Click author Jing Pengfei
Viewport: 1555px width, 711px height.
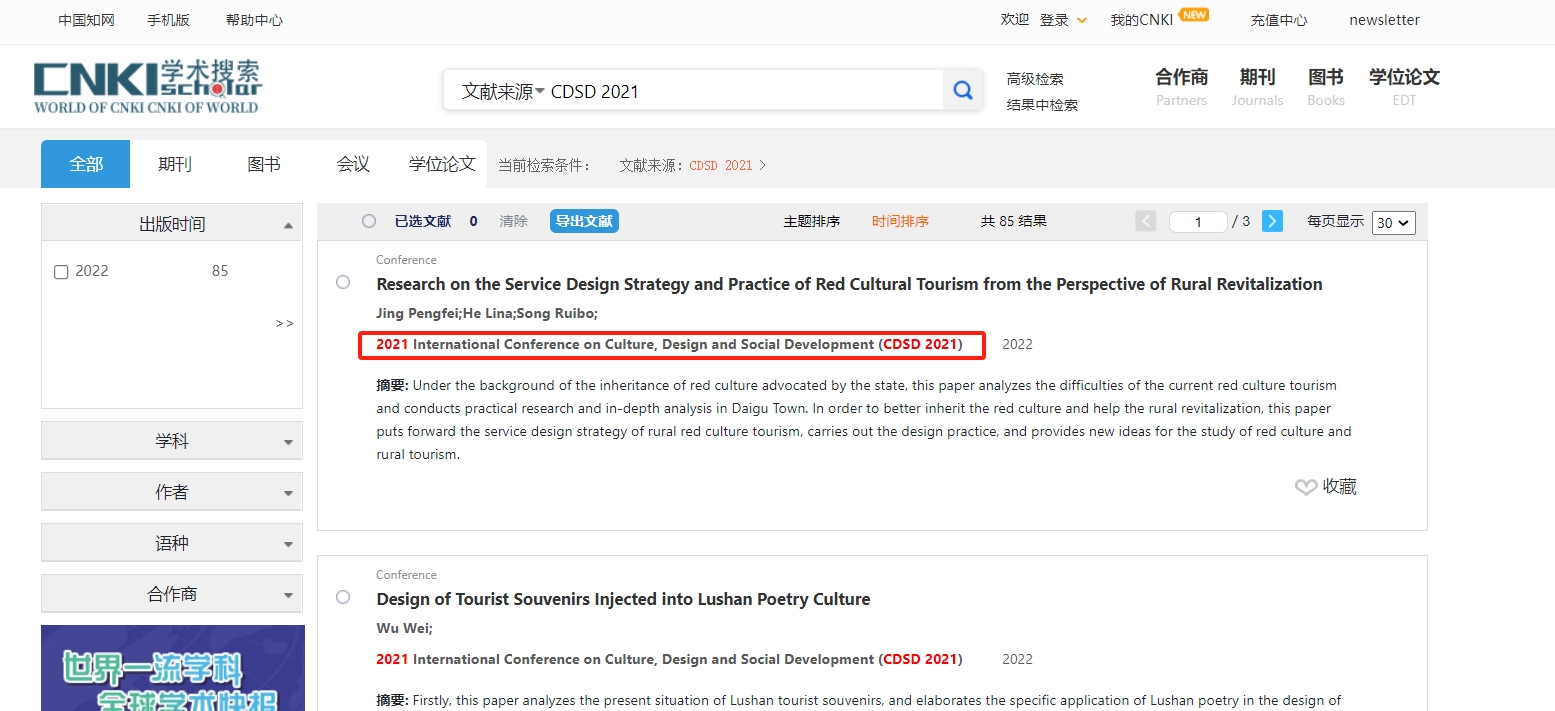click(416, 313)
